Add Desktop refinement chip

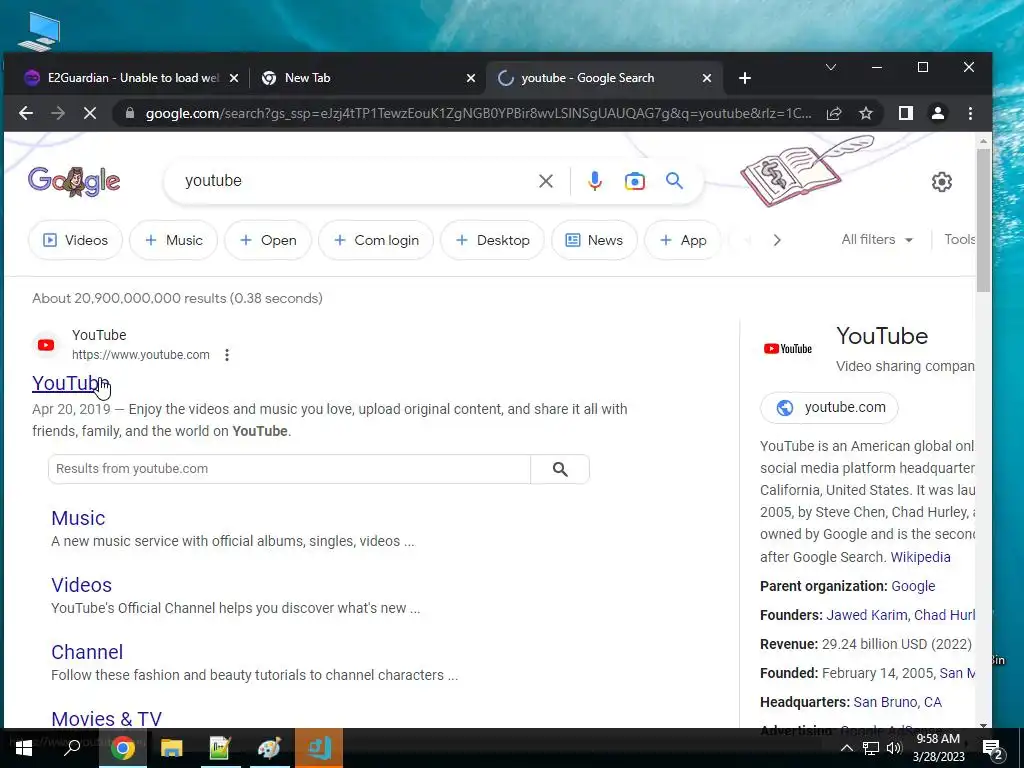(492, 240)
